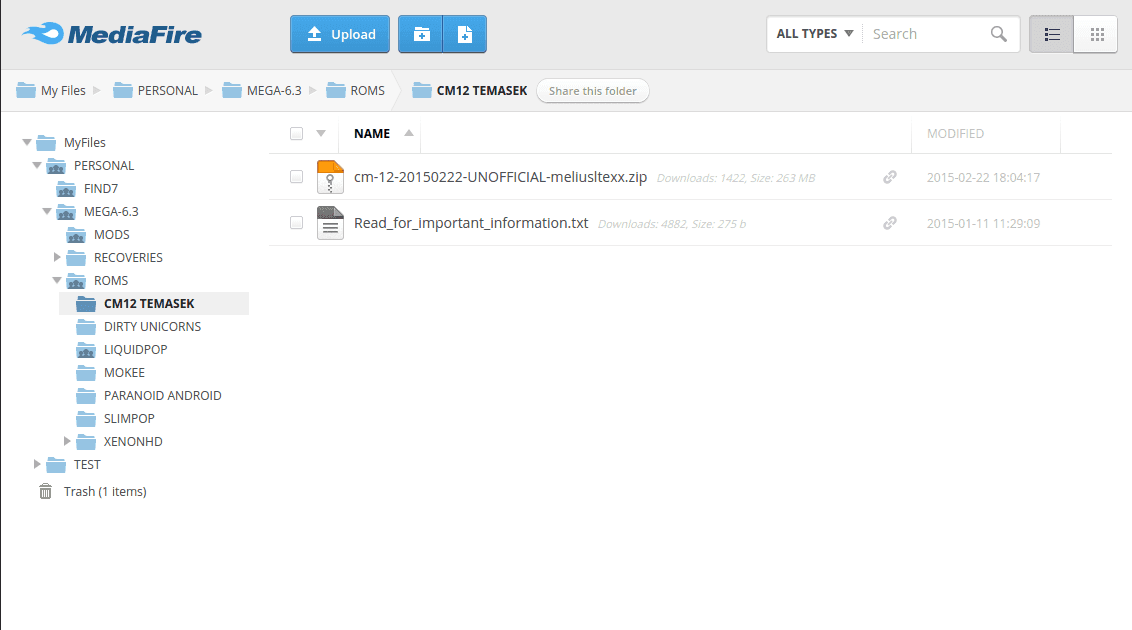This screenshot has height=630, width=1132.
Task: Open the Read_for_important_information.txt file name
Action: coord(471,224)
